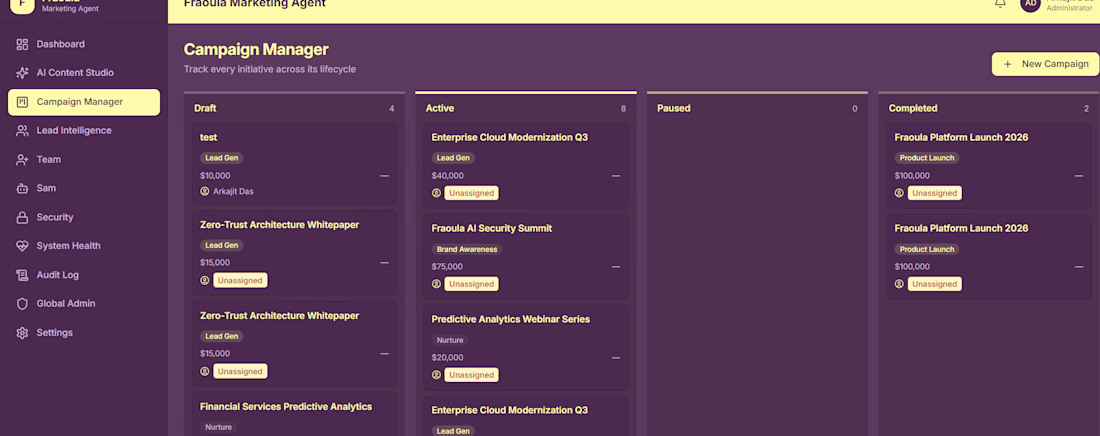The width and height of the screenshot is (1100, 436).
Task: Open Fraoula AI Security Summit campaign
Action: point(526,257)
